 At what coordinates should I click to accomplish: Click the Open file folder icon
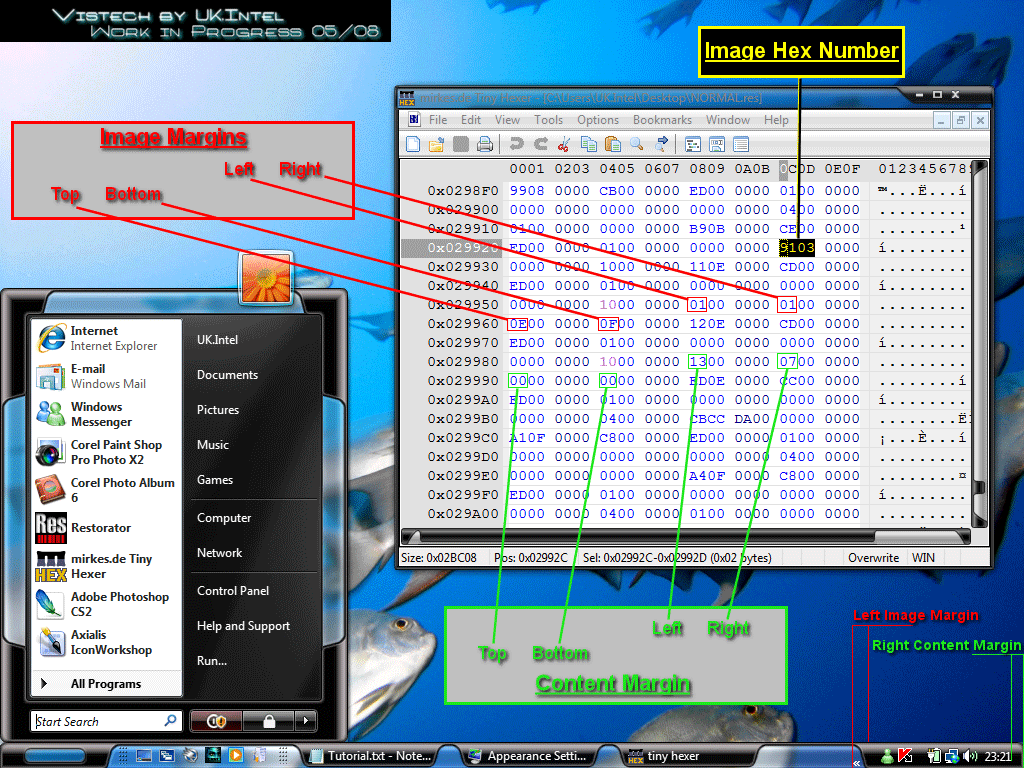pos(436,144)
